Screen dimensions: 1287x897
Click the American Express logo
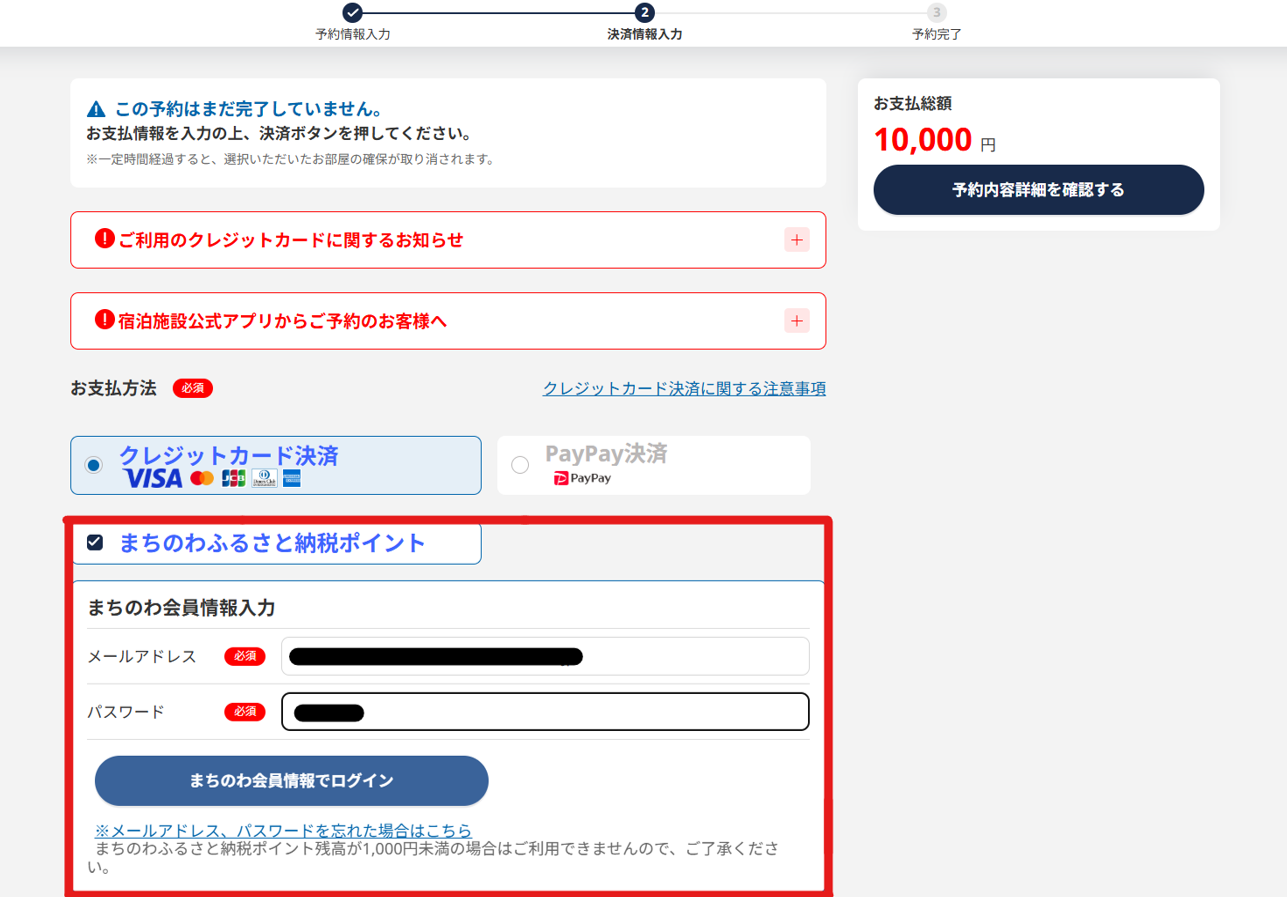(292, 479)
